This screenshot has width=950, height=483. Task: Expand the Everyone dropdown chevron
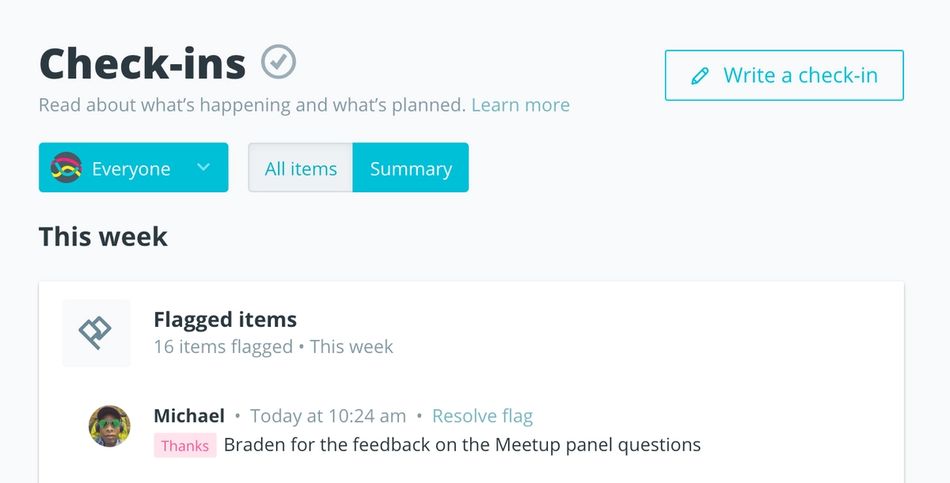tap(203, 167)
